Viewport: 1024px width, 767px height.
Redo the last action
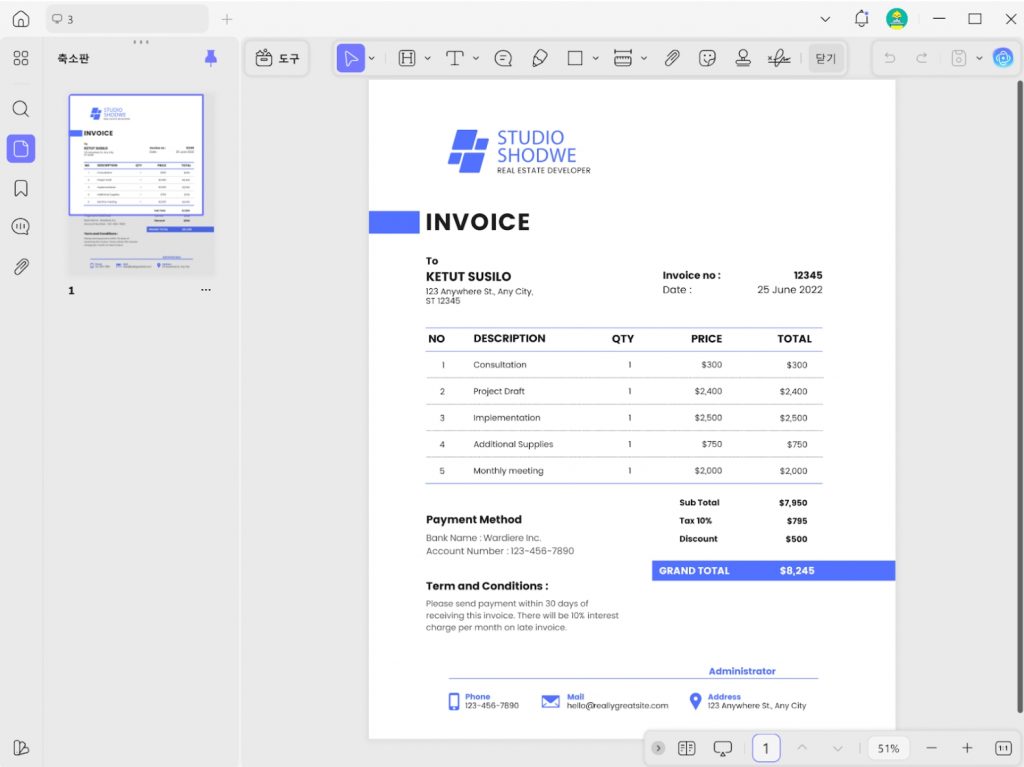922,58
